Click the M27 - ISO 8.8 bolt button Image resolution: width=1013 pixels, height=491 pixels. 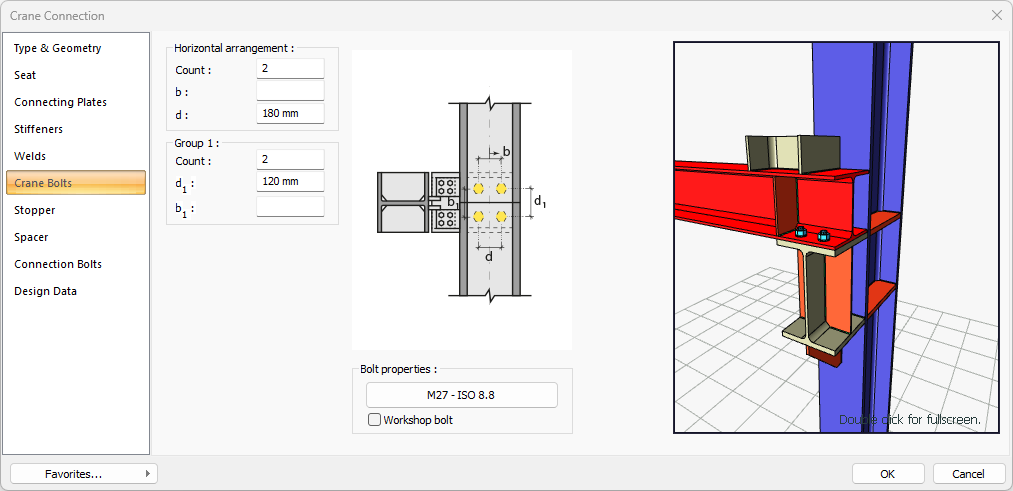461,395
